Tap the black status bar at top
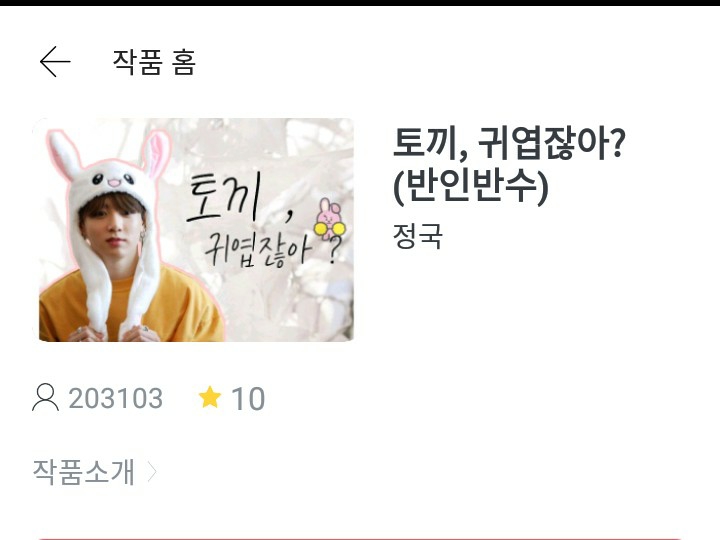This screenshot has width=720, height=540. pyautogui.click(x=360, y=3)
